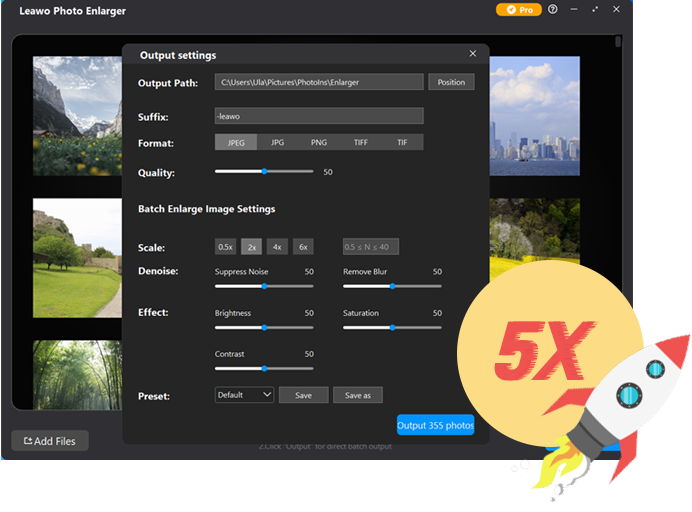Open the Default preset dropdown
Screen dimensions: 692x512
pyautogui.click(x=244, y=395)
